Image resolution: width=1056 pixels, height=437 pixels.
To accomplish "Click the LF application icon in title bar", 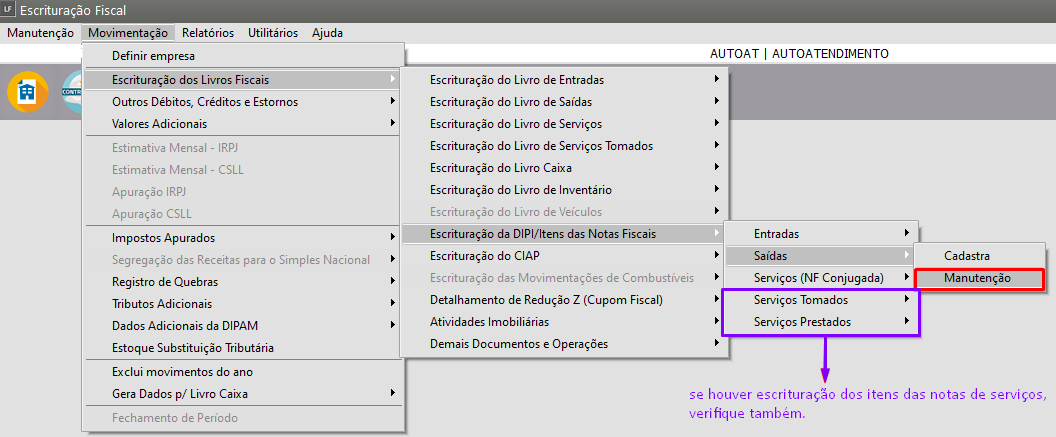I will 9,10.
